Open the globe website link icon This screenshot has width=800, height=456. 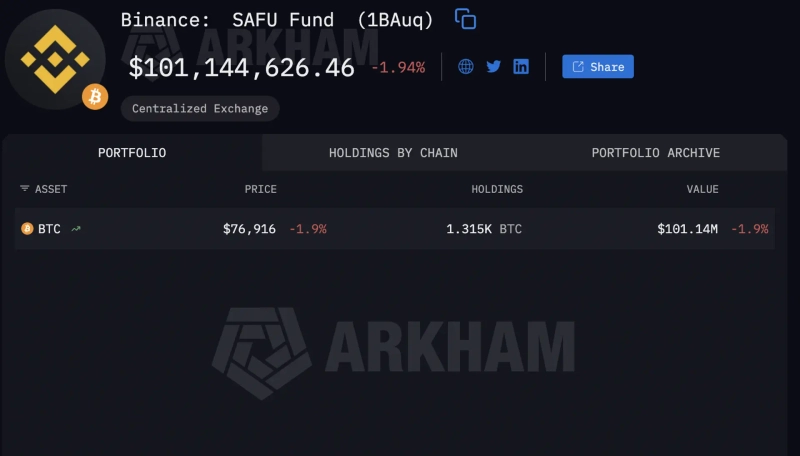466,67
